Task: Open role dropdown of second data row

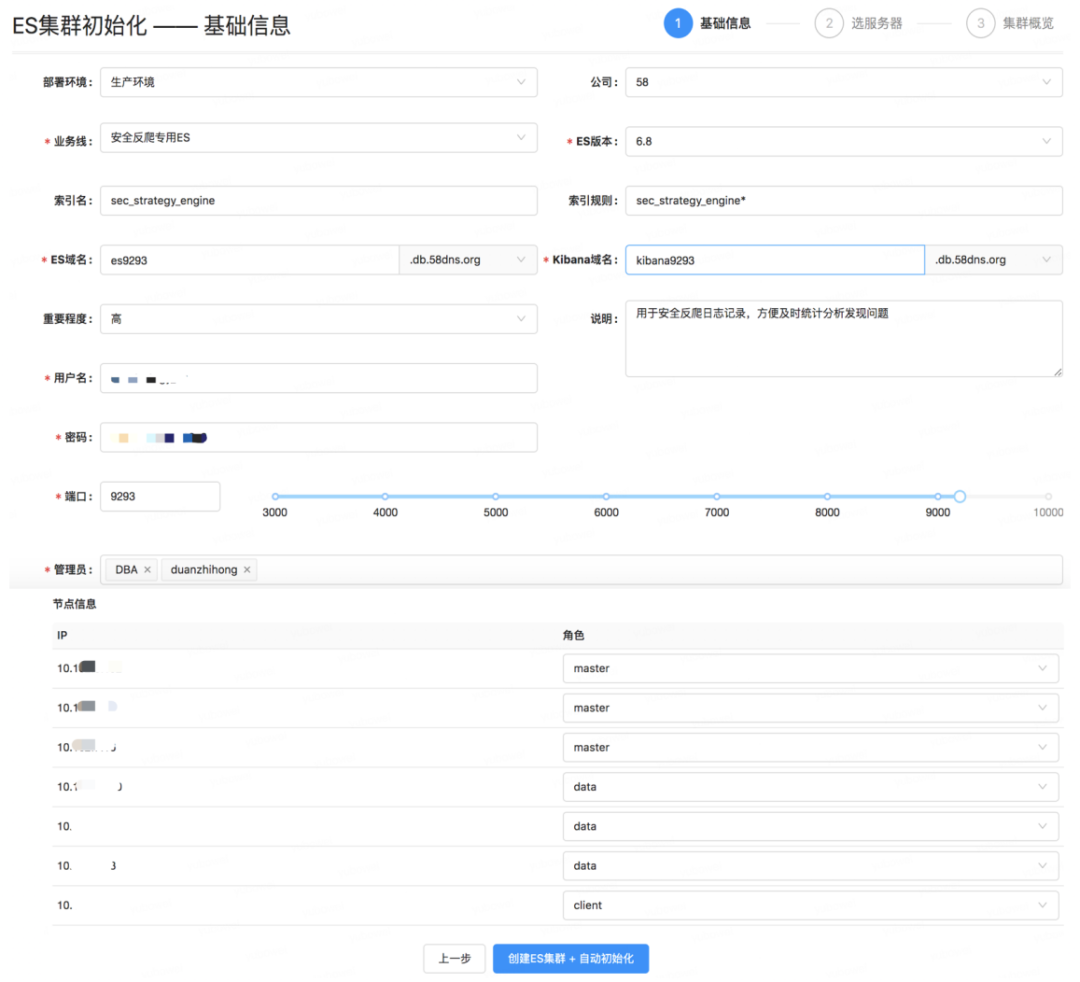Action: [x=811, y=826]
